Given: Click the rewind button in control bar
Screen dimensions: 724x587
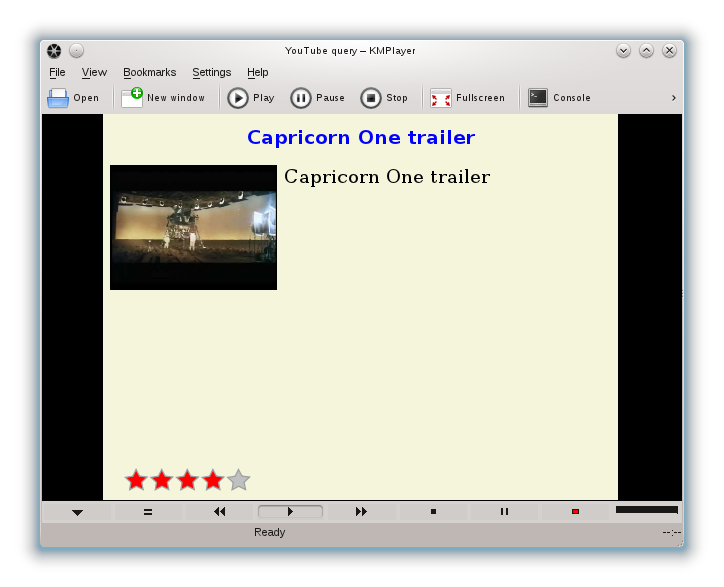Looking at the screenshot, I should (x=220, y=512).
